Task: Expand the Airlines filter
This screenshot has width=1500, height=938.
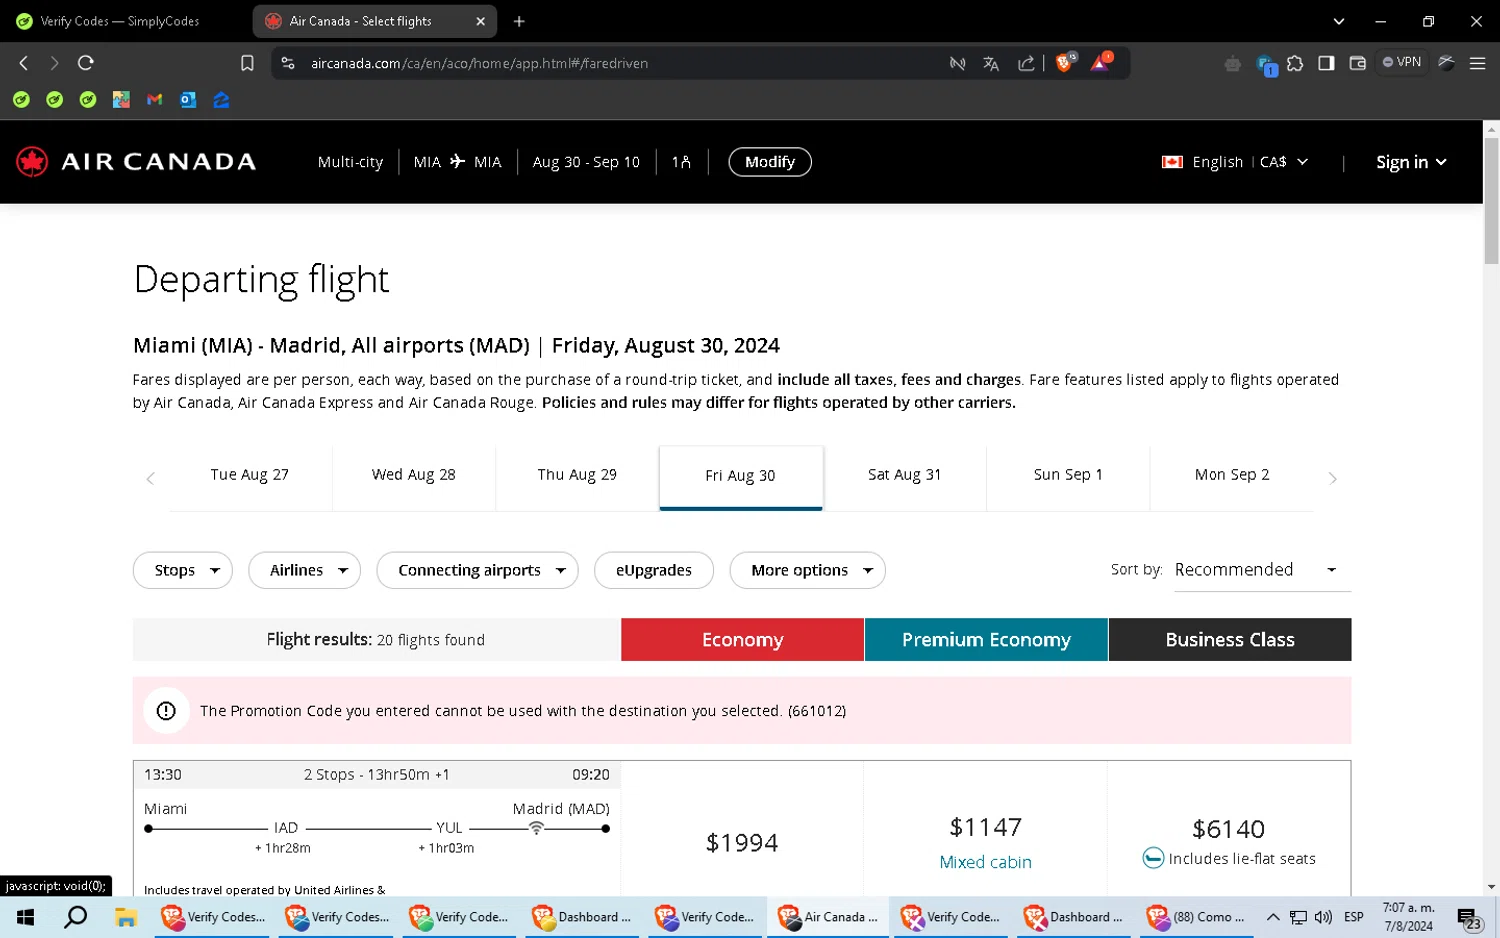Action: pyautogui.click(x=304, y=570)
